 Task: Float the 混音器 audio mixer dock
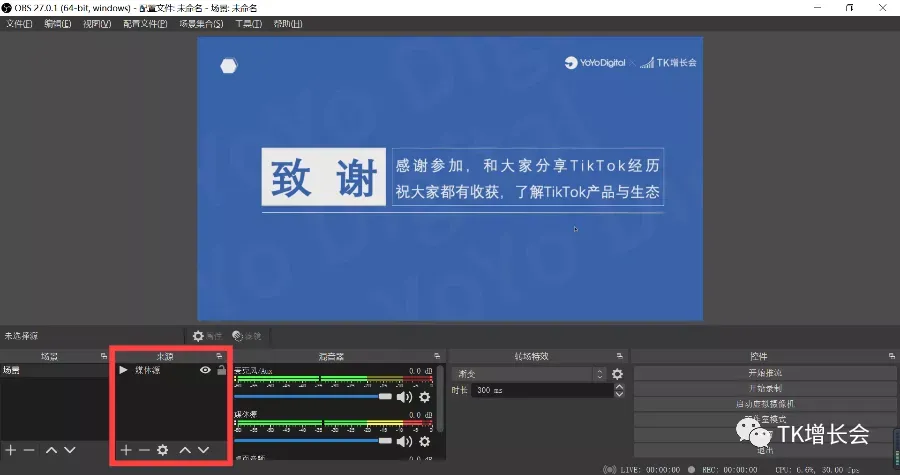(x=437, y=356)
